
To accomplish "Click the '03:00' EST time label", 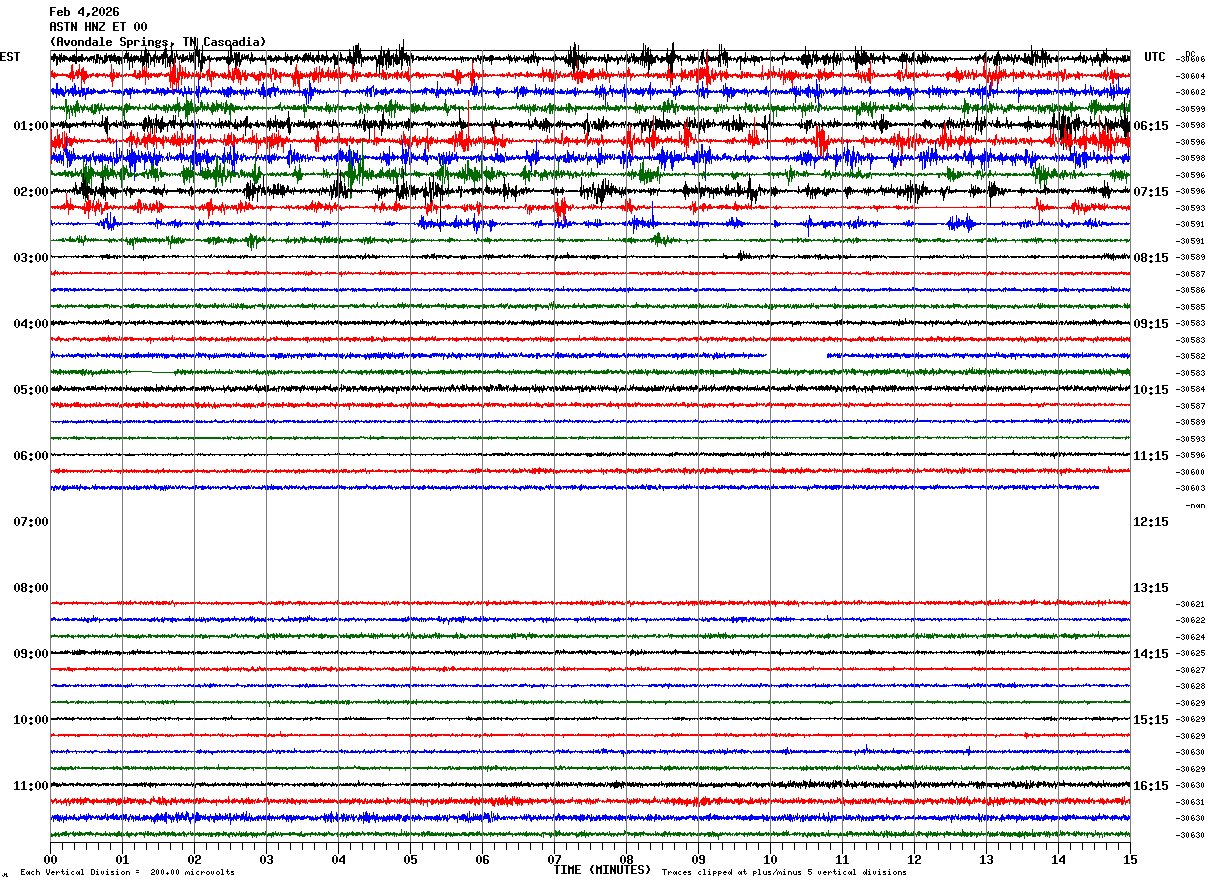I will 31,258.
